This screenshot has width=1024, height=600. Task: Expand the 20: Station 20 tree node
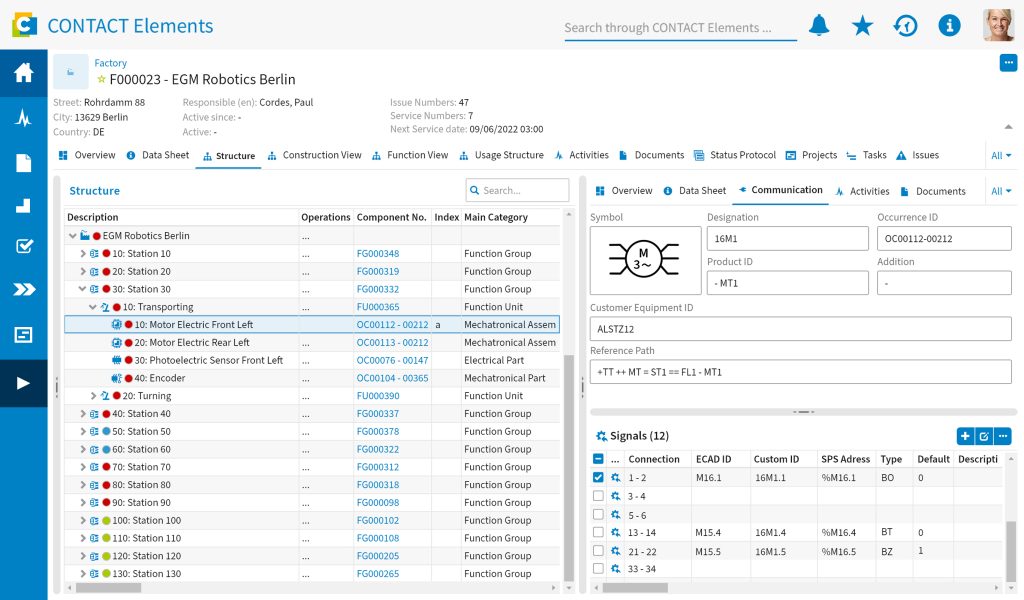point(83,272)
